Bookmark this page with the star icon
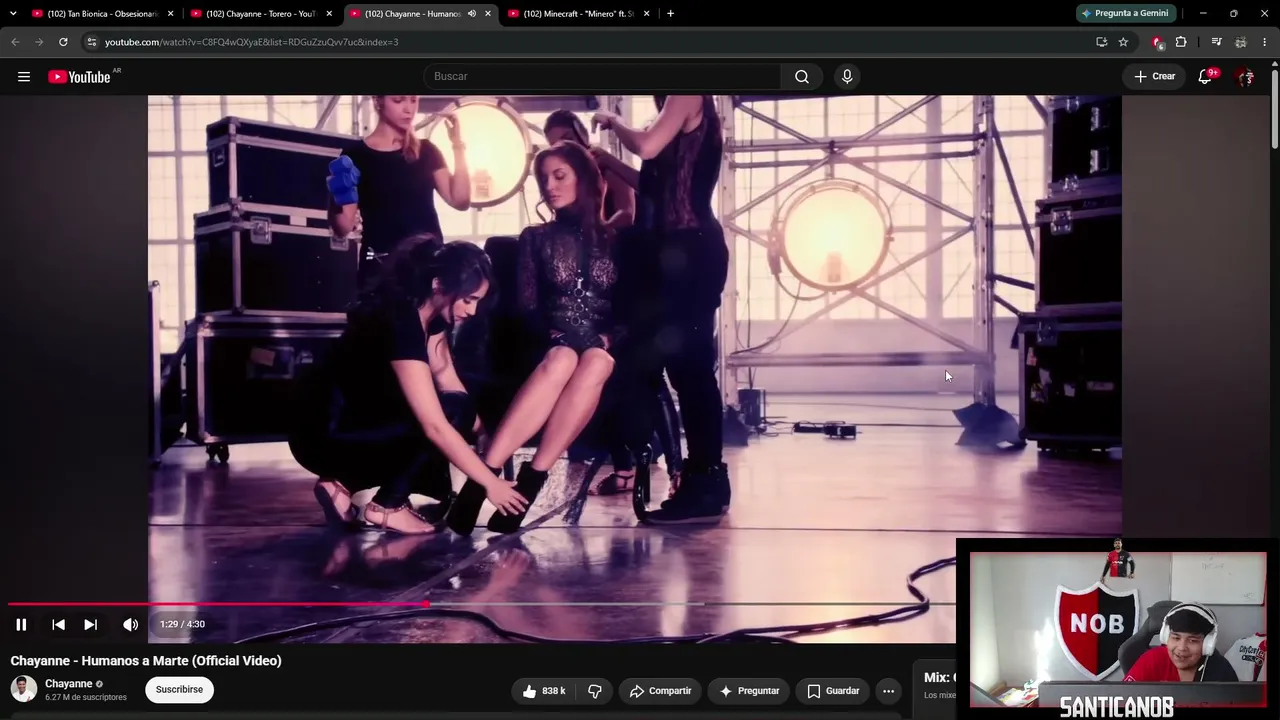The width and height of the screenshot is (1280, 720). pyautogui.click(x=1123, y=42)
